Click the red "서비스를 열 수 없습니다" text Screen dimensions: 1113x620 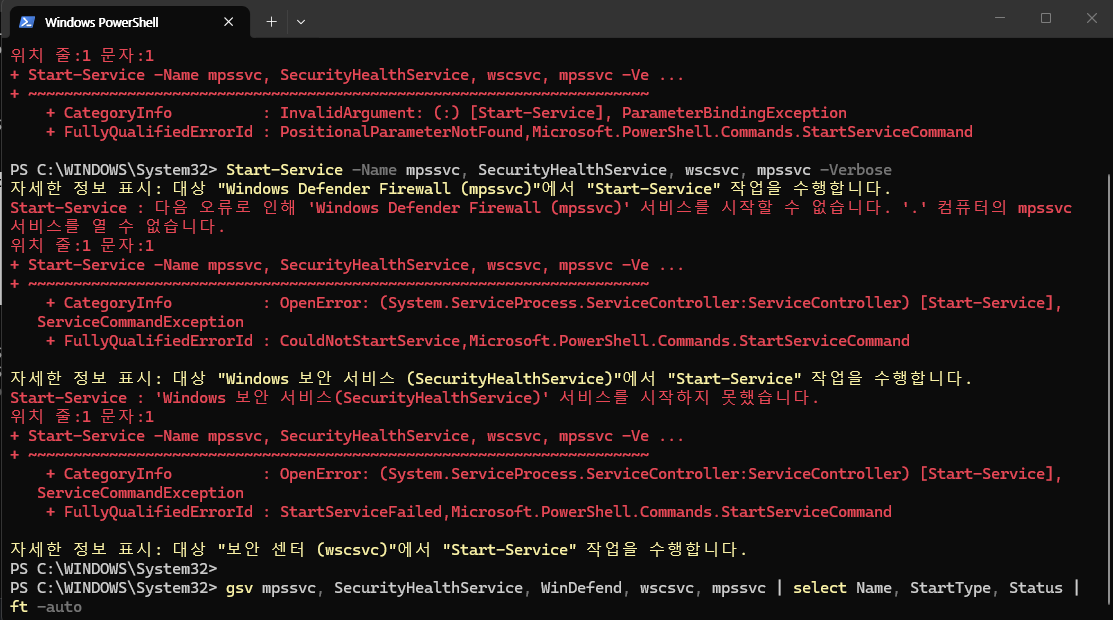pos(118,227)
